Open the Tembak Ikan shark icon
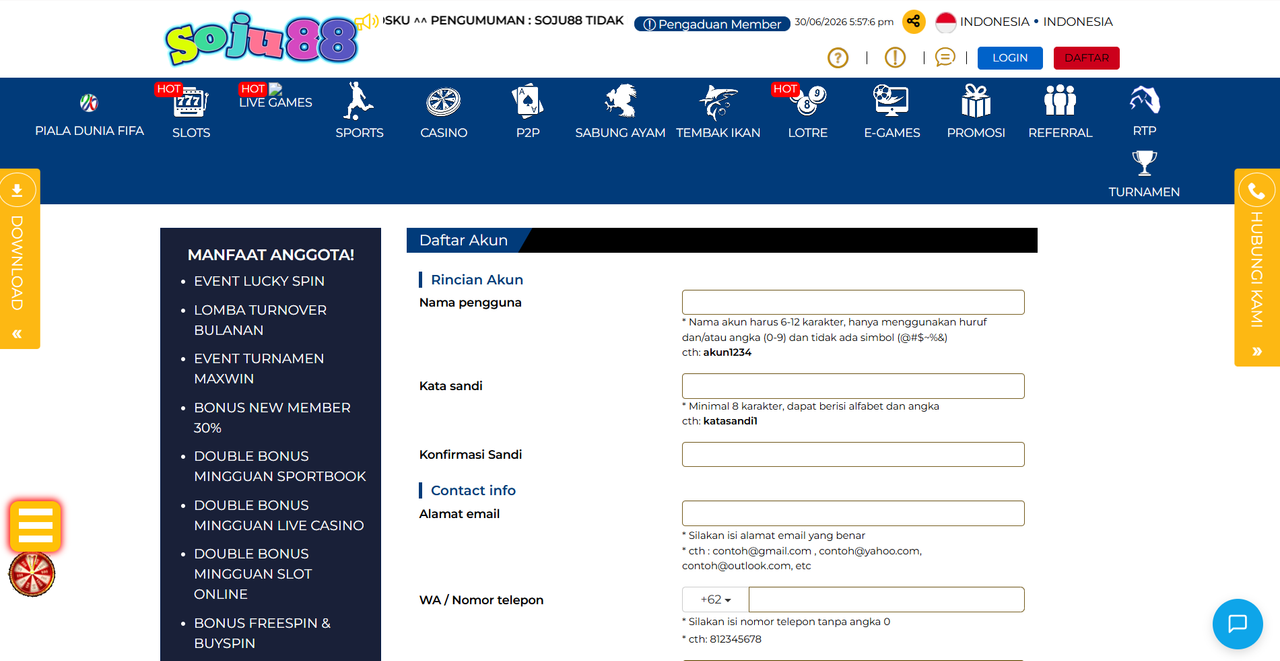Screen dimensions: 1280x661 718,102
